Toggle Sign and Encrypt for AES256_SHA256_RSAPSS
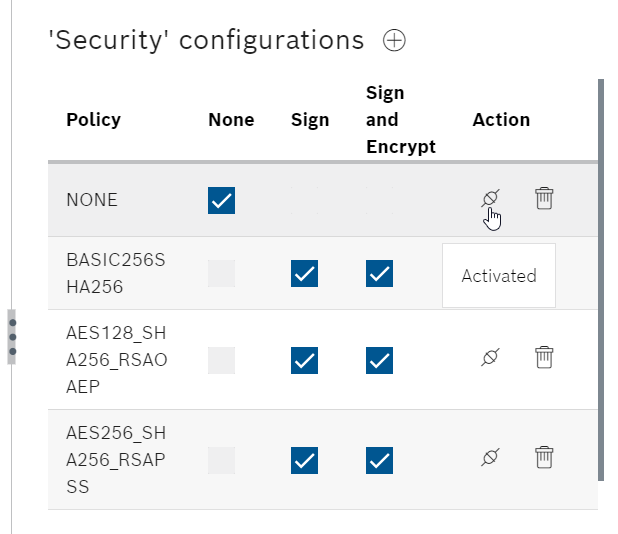 click(x=379, y=460)
